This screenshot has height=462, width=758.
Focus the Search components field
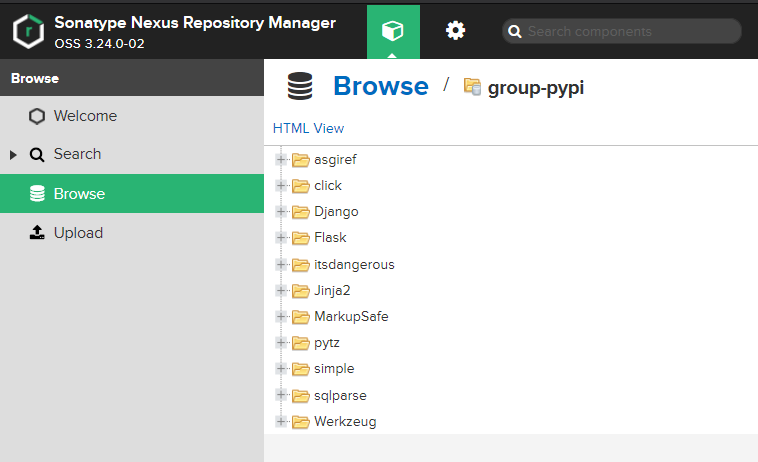pos(630,32)
